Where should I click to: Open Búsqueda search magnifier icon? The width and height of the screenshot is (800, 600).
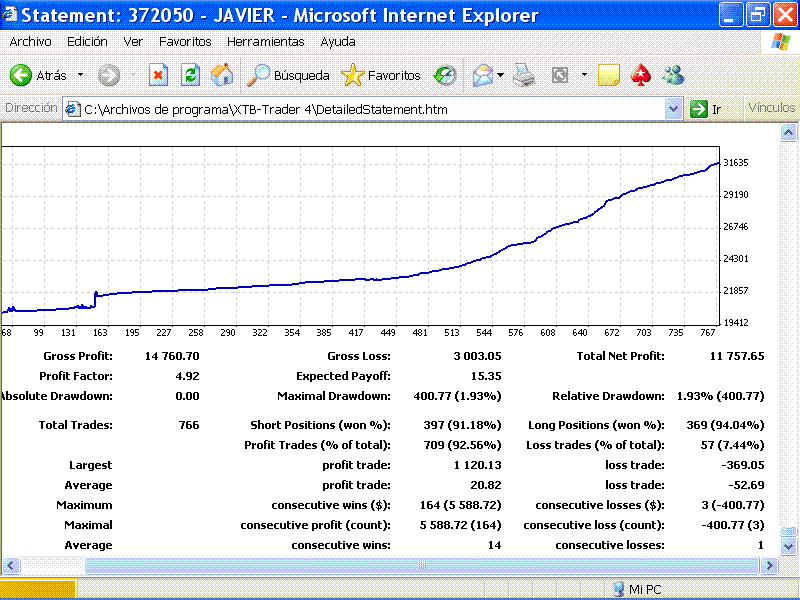point(258,76)
